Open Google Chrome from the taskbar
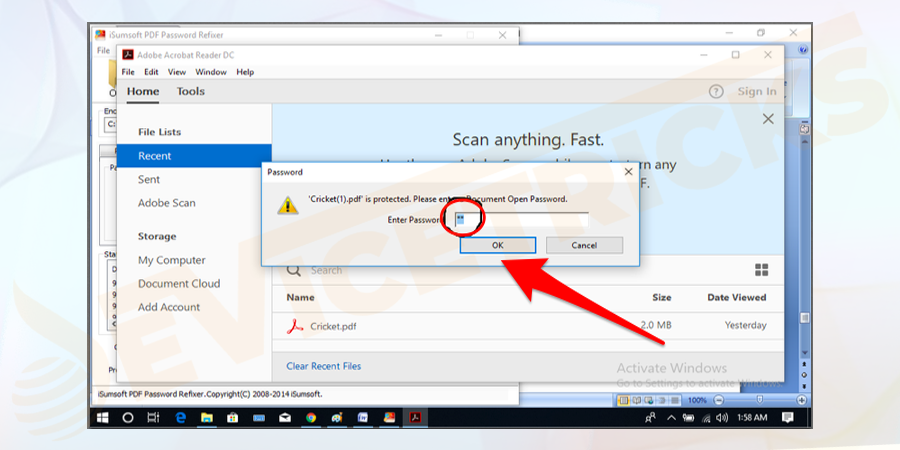Screen dimensions: 900x450 click(311, 418)
